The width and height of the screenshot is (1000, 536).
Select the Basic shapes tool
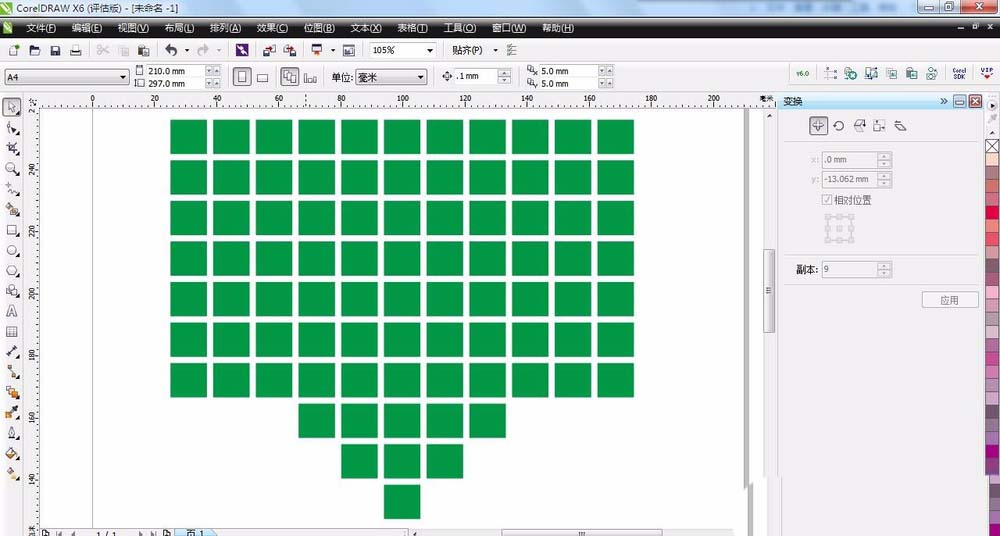click(x=12, y=291)
